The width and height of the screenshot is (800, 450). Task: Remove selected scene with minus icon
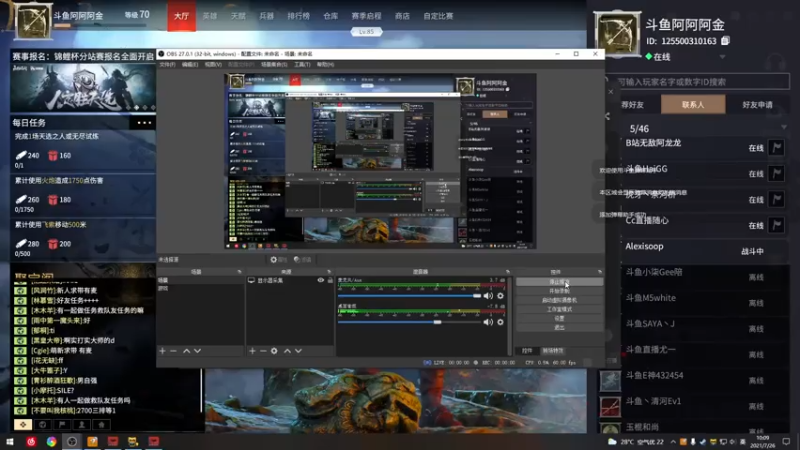coord(173,351)
